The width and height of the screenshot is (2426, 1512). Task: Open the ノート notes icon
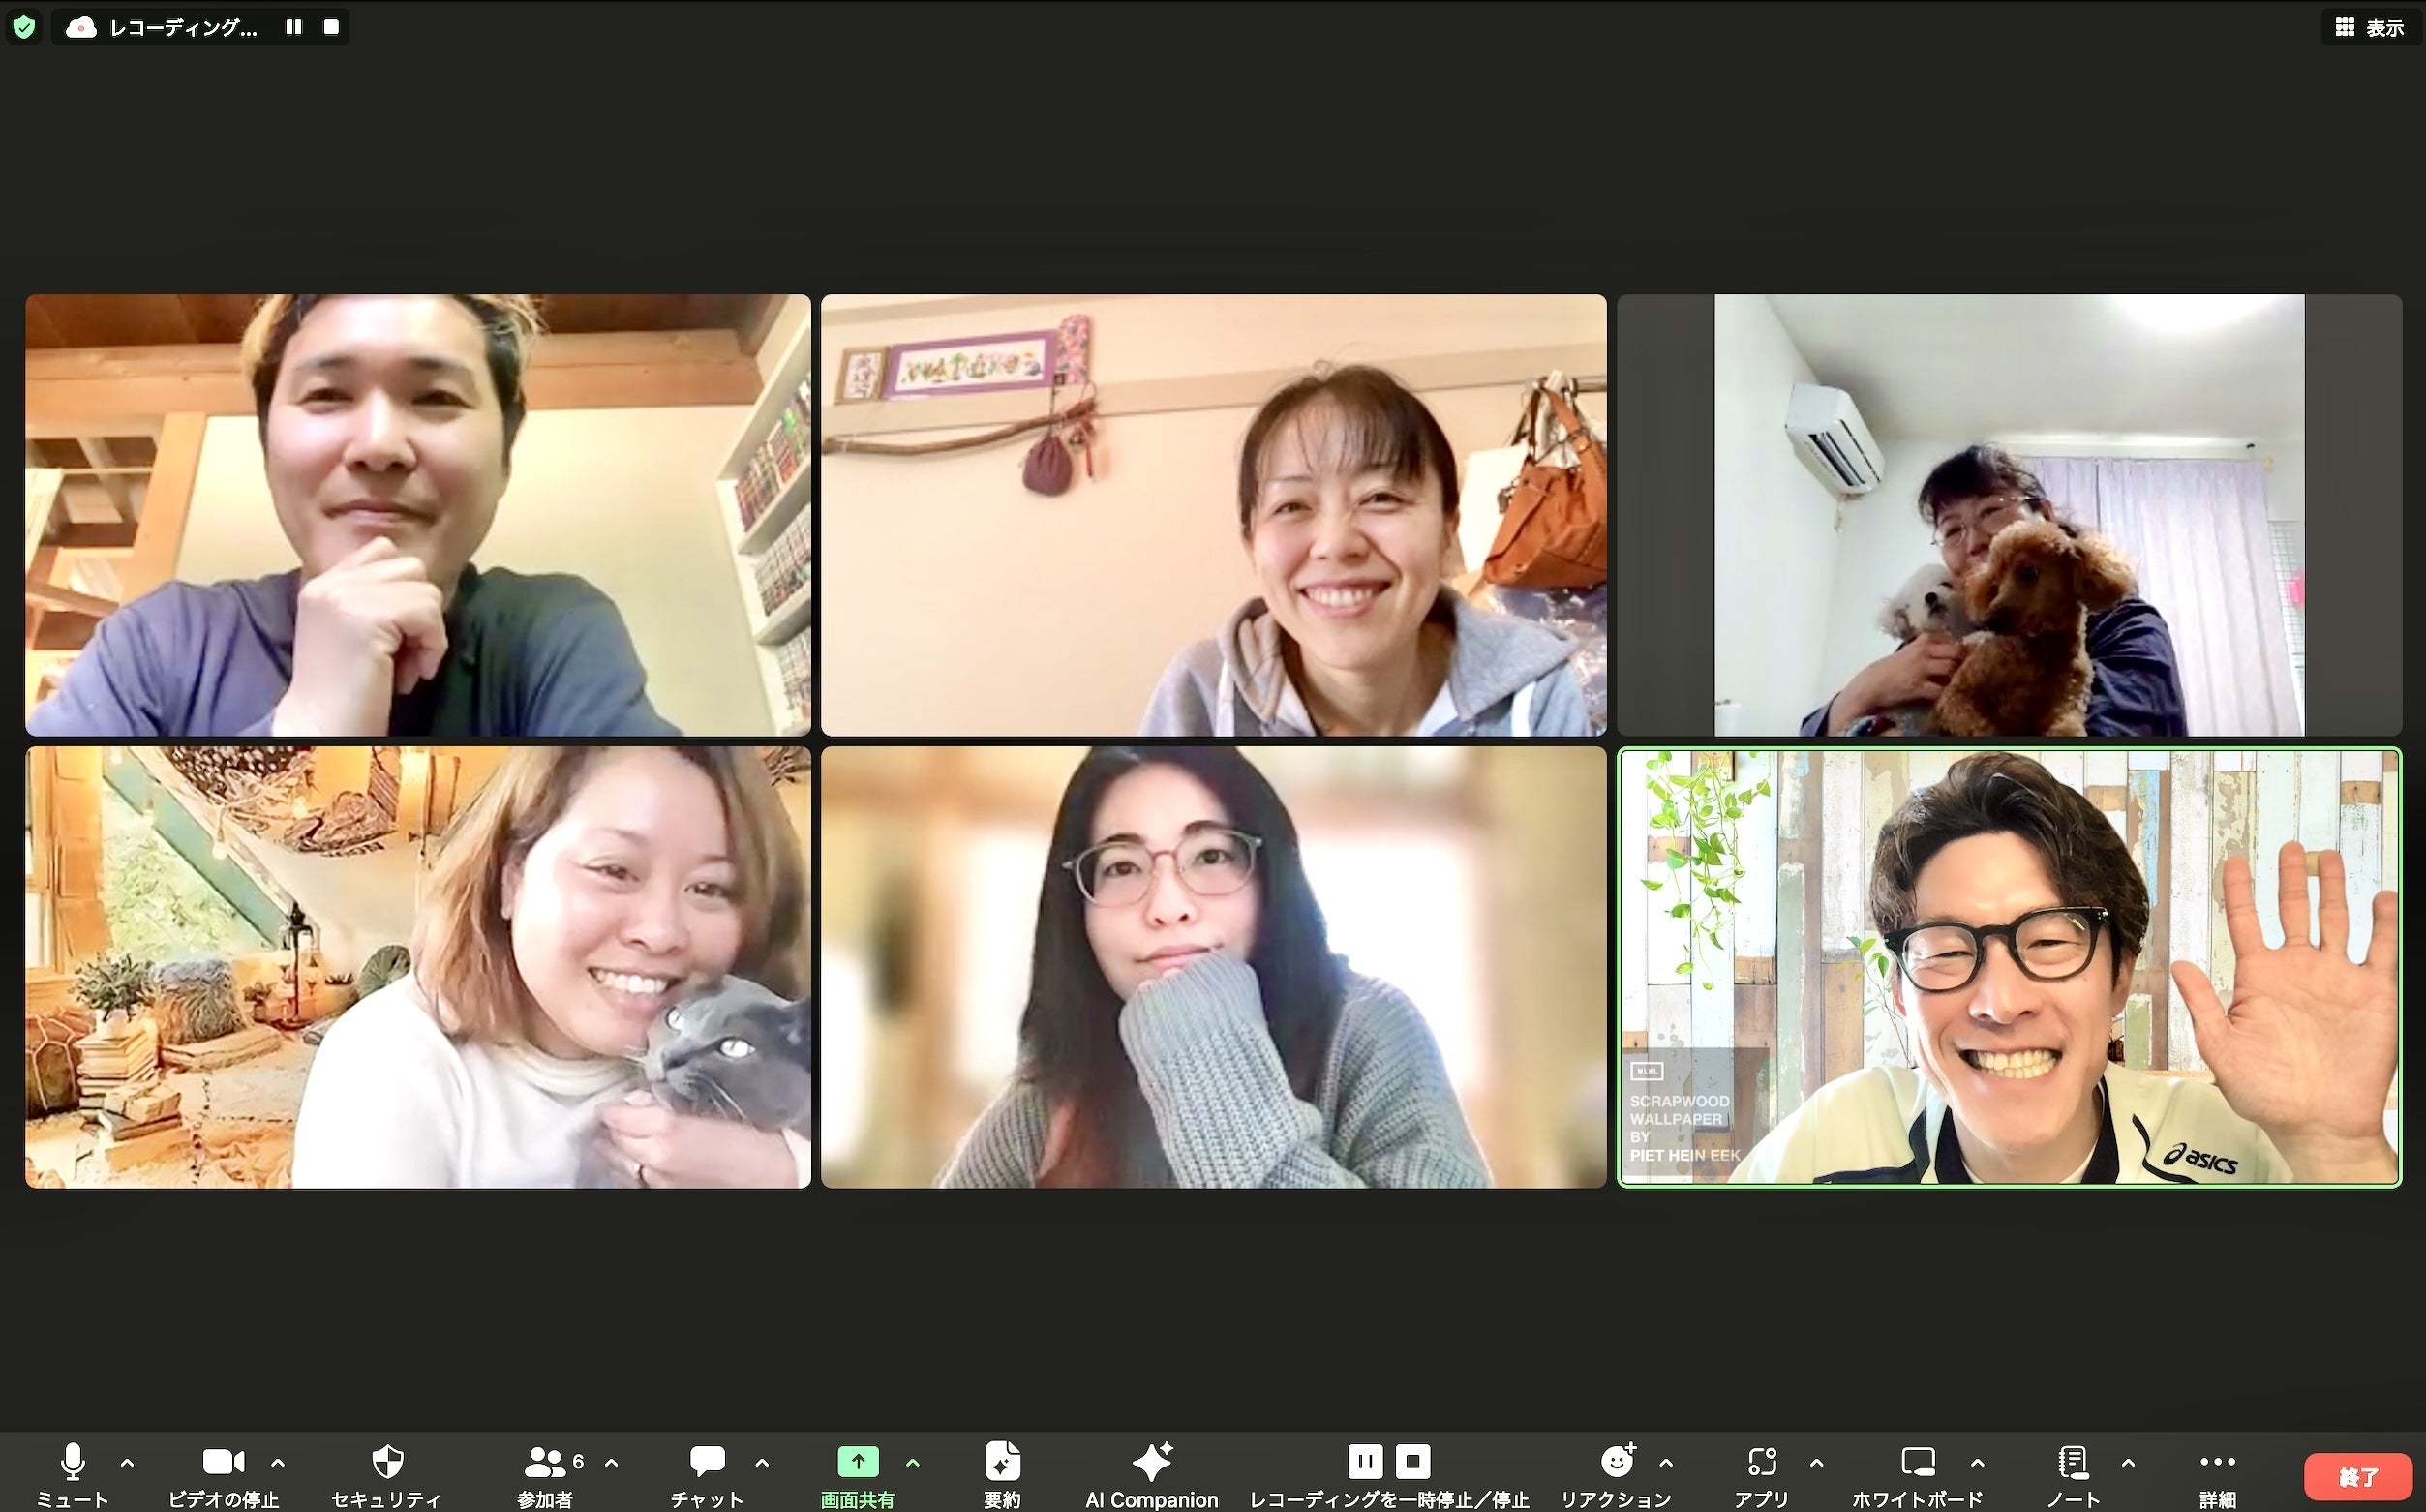(2073, 1462)
